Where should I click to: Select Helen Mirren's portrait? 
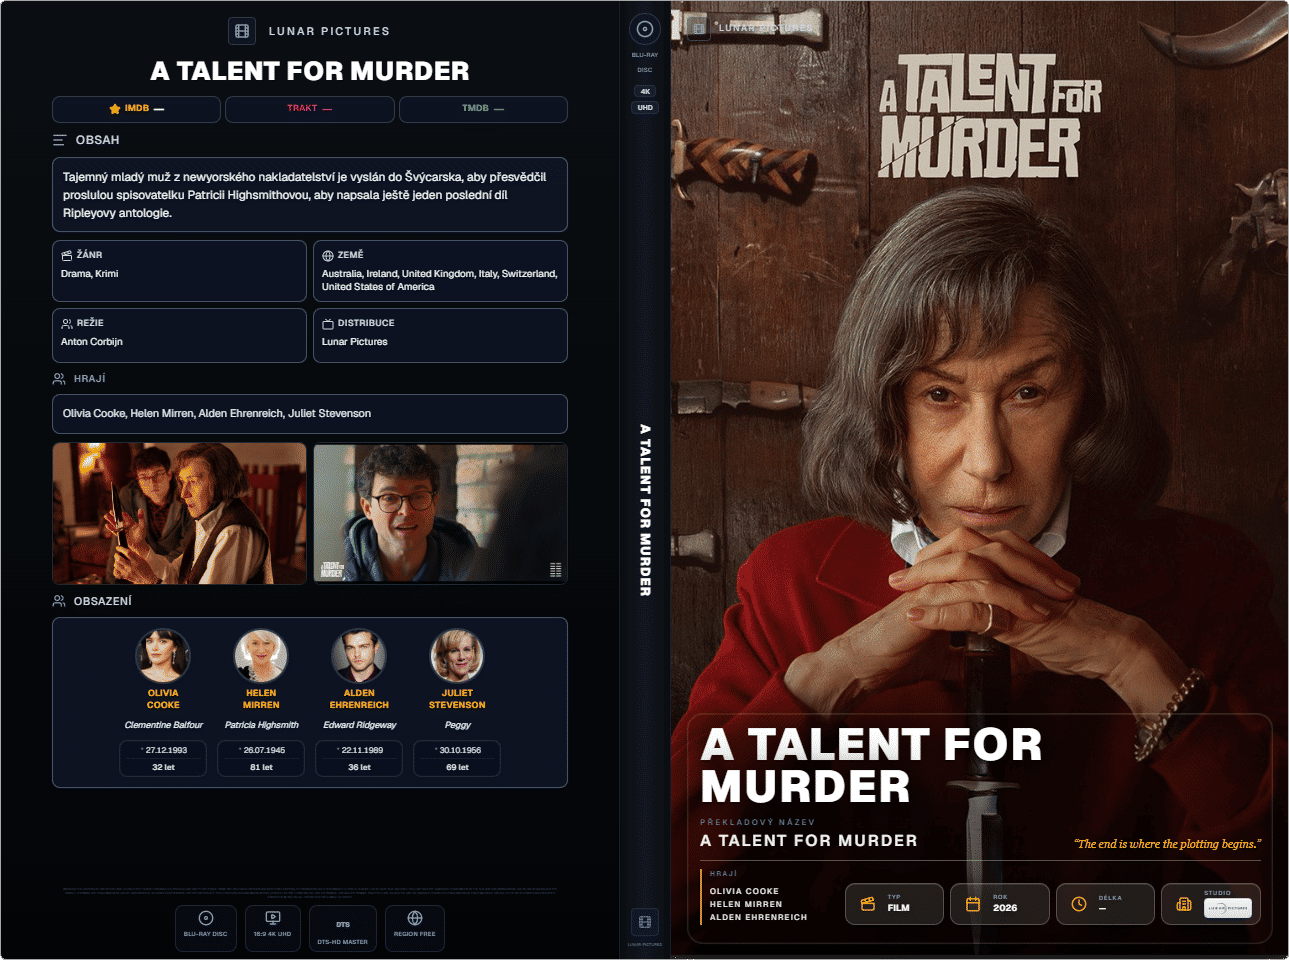pos(261,656)
